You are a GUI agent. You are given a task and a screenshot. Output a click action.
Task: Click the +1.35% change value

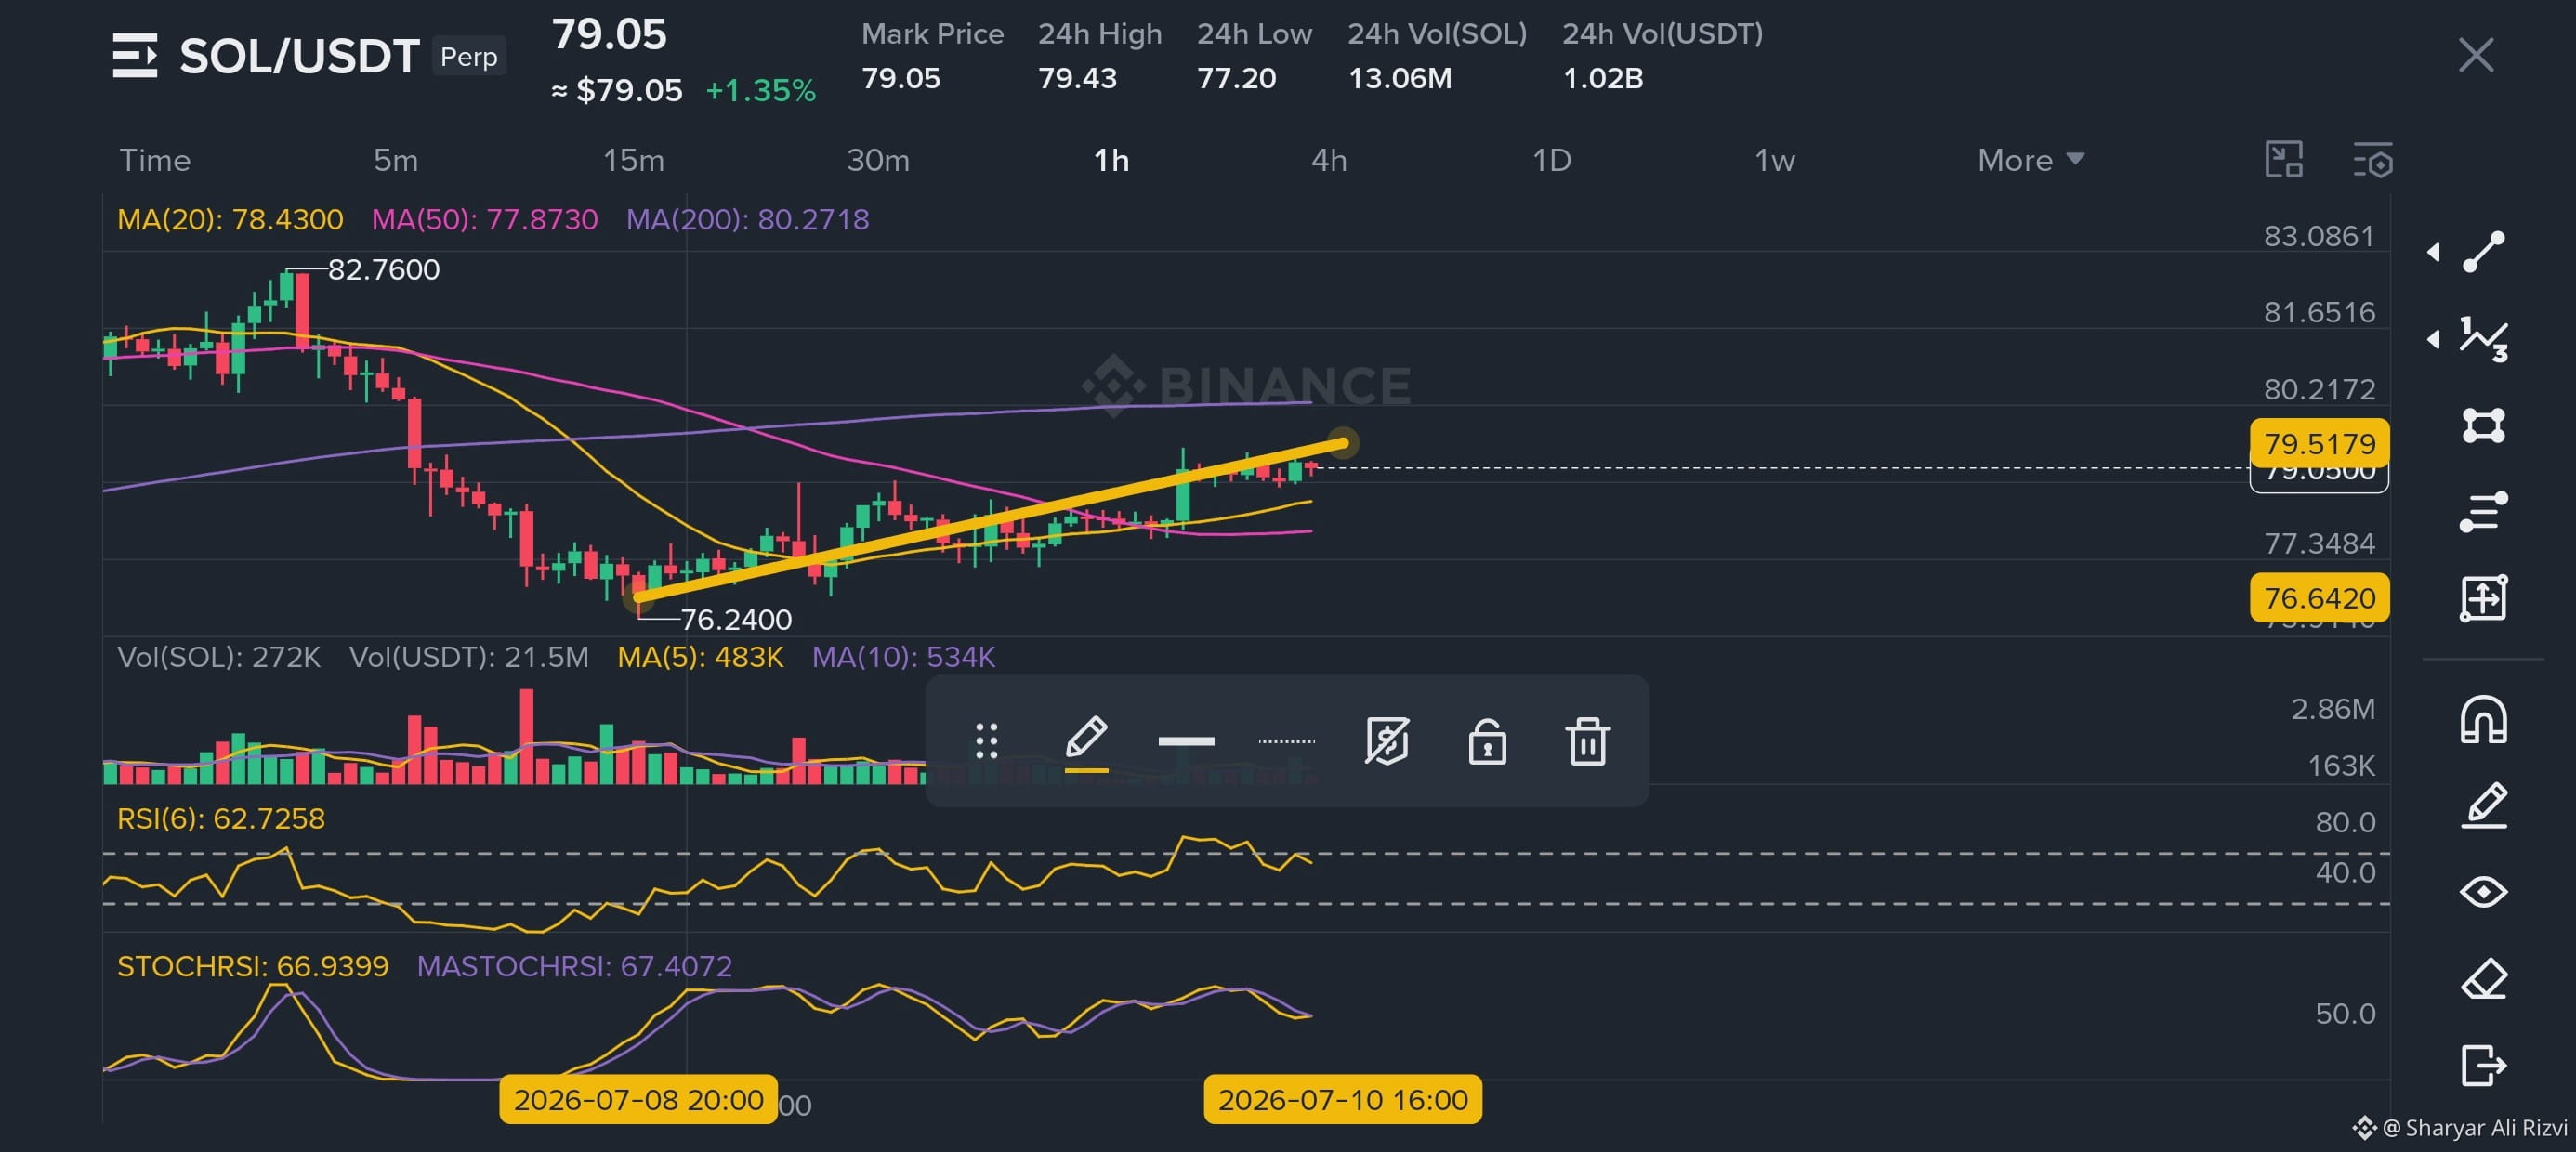pos(761,90)
